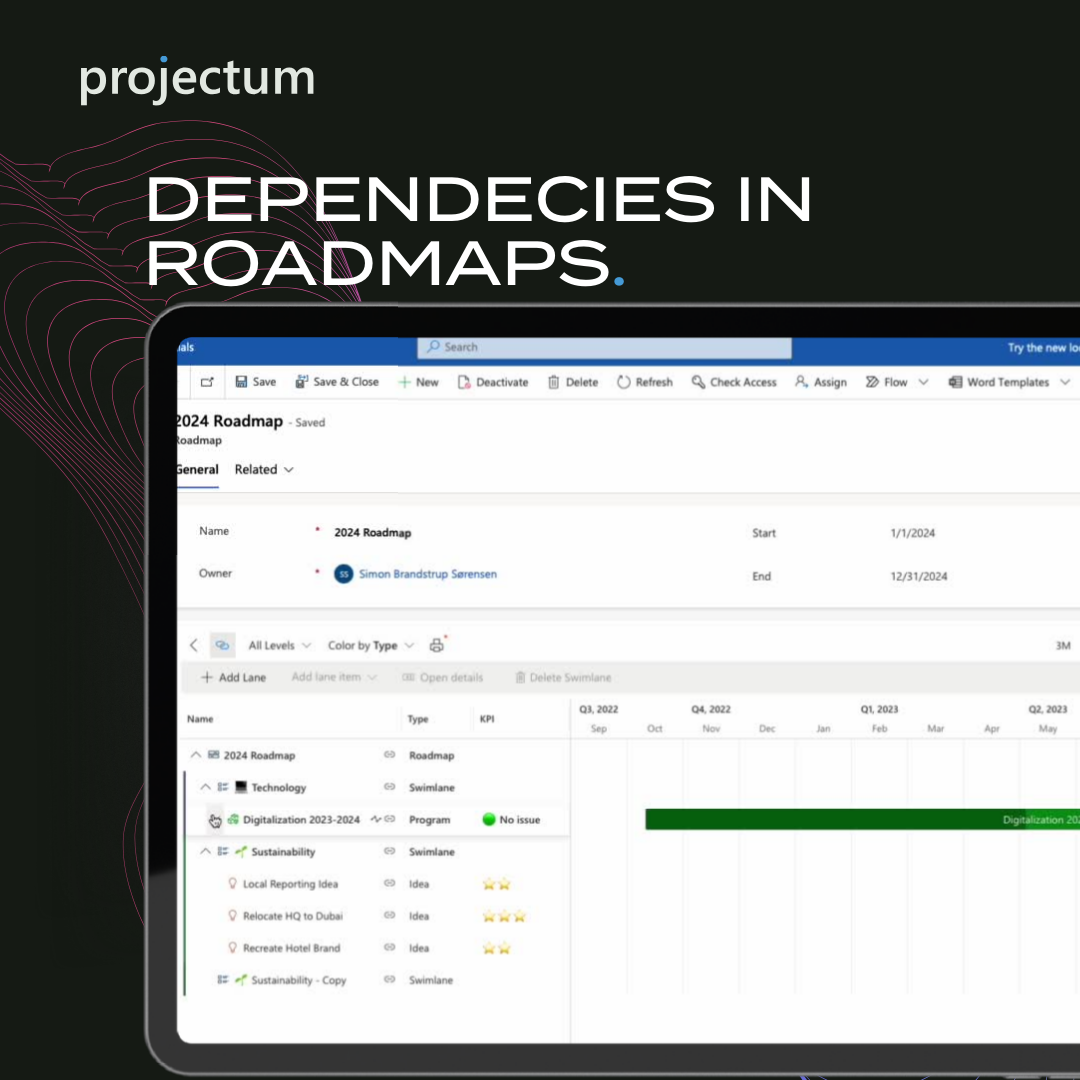Click link icon on 2024 Roadmap row

[389, 755]
